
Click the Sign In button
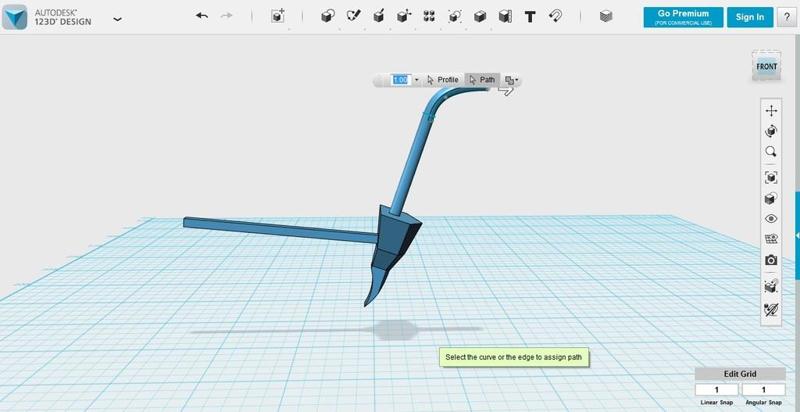(x=750, y=17)
